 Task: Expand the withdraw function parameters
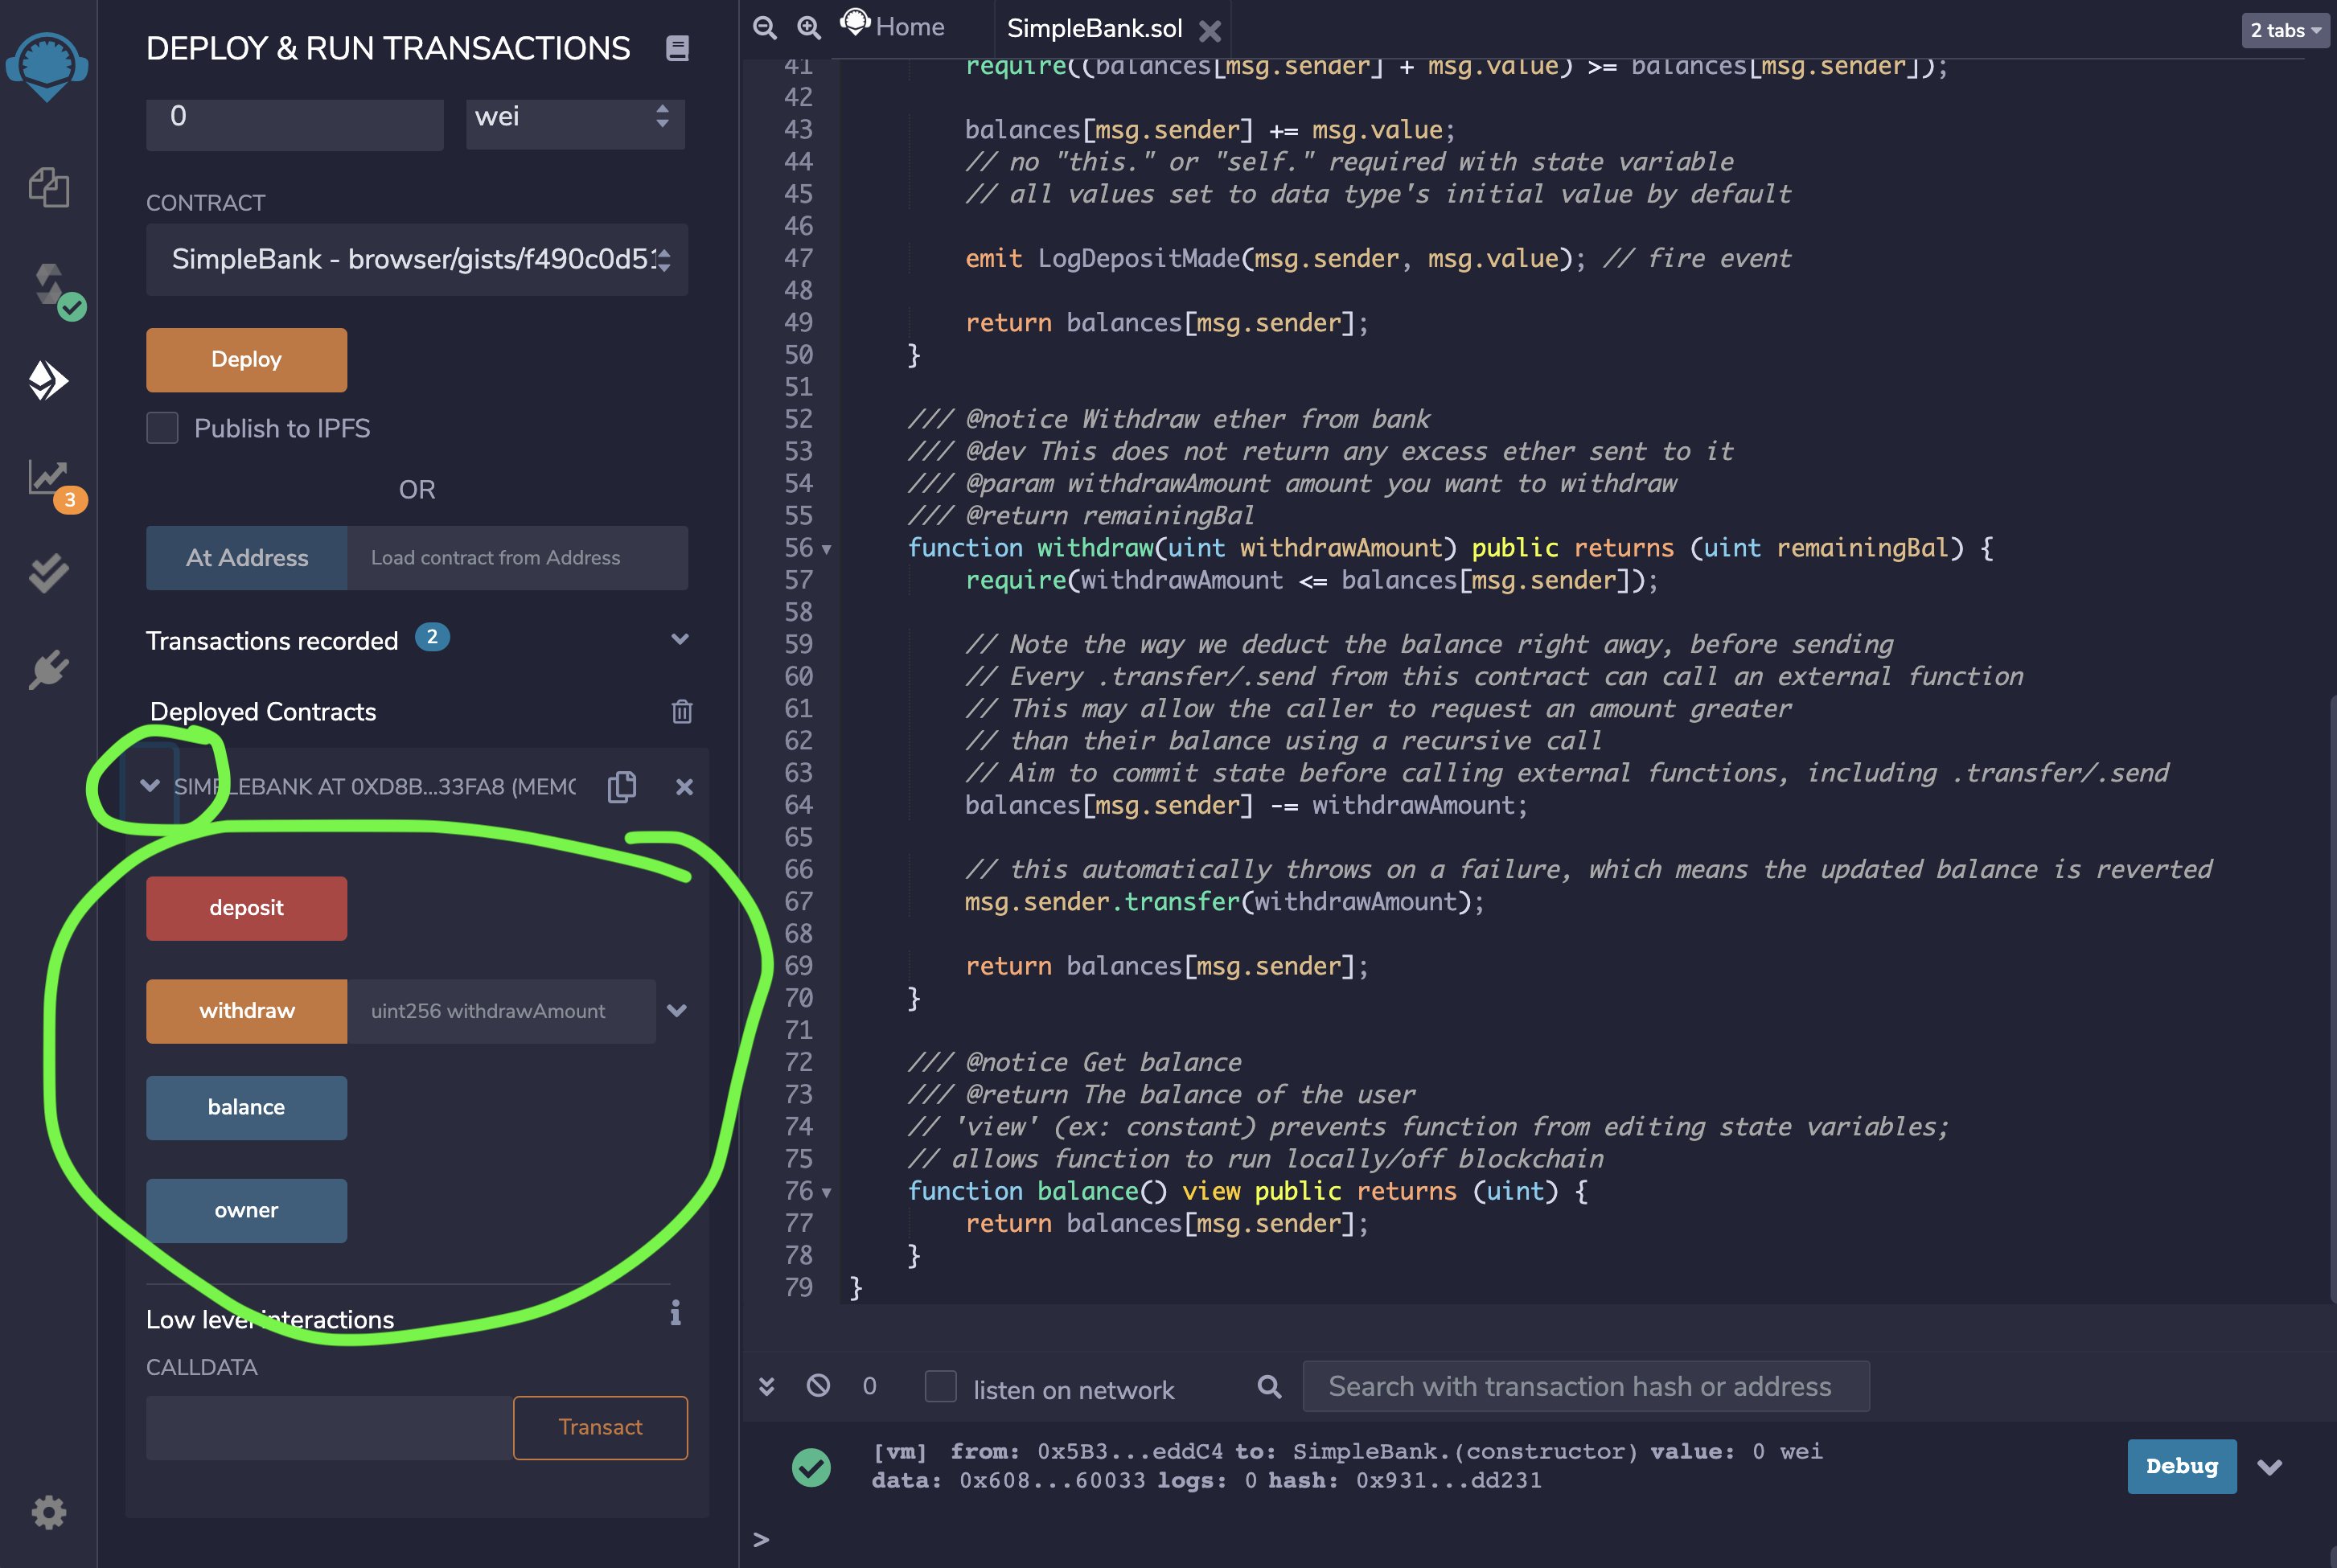[677, 1011]
